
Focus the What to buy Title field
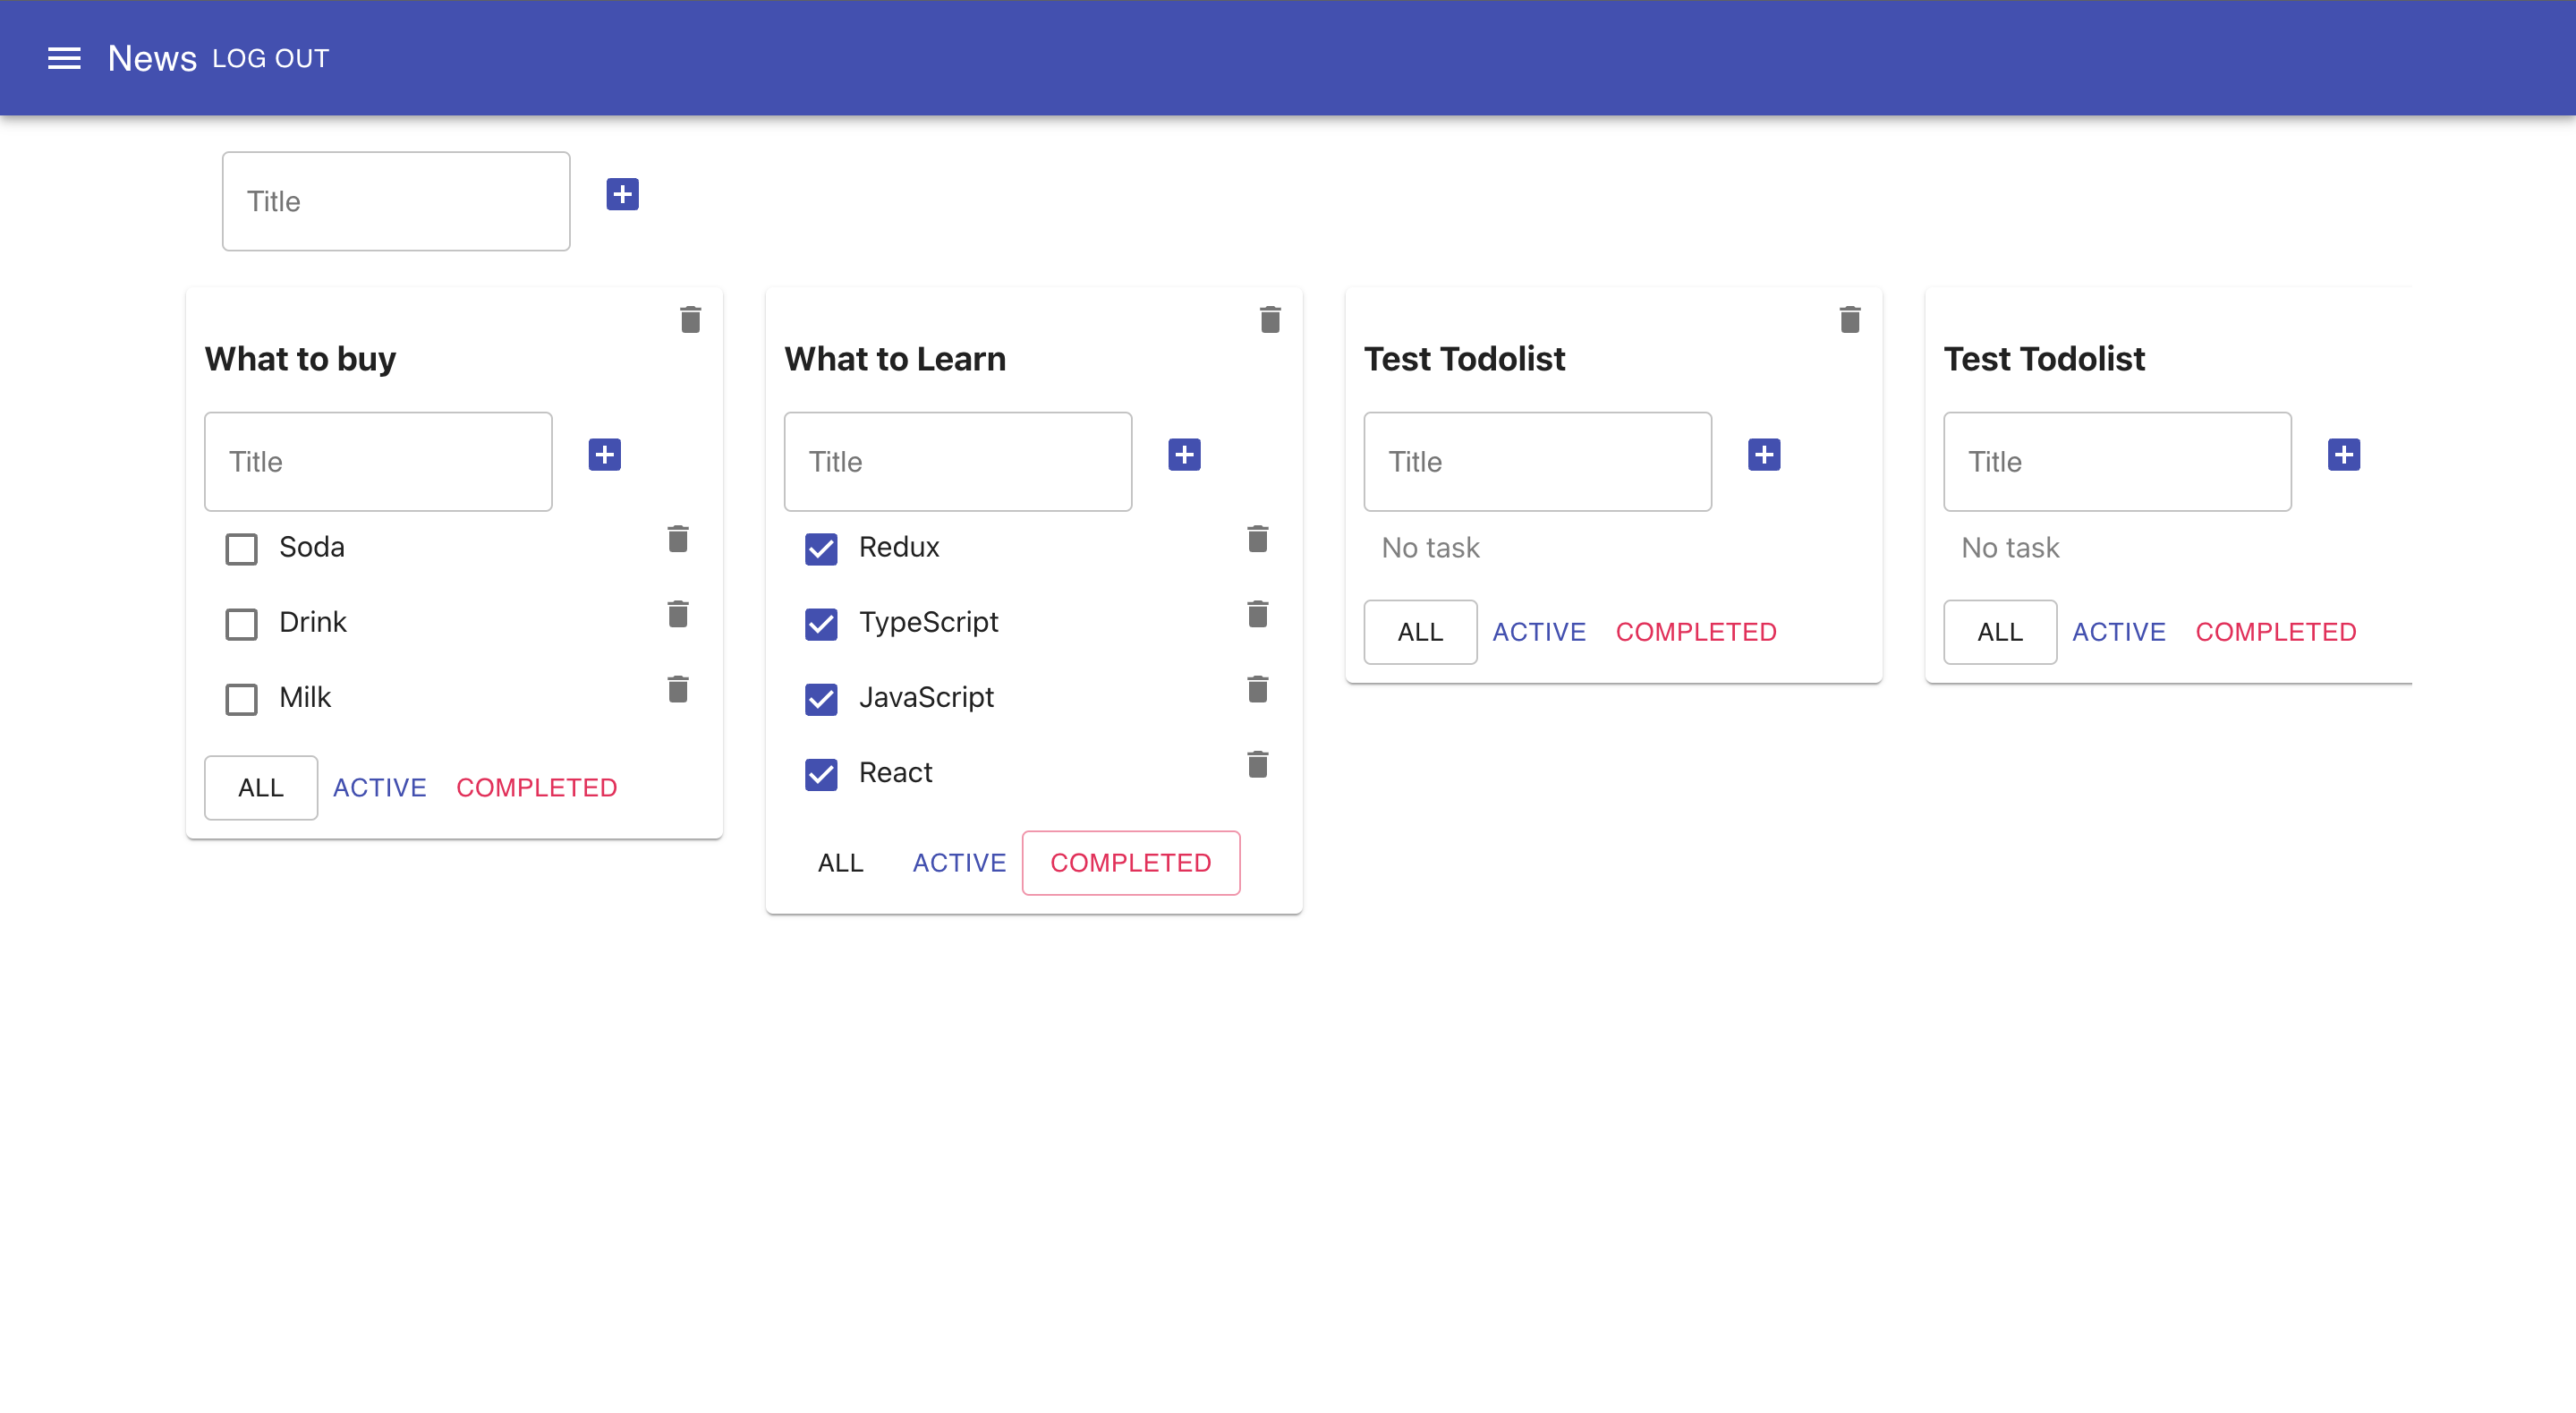[x=378, y=462]
